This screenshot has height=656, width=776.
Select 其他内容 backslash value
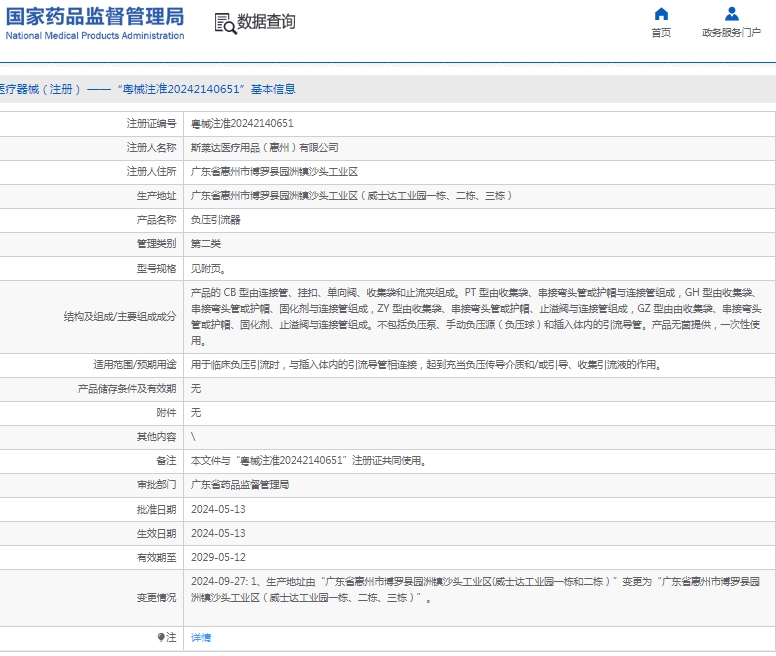193,437
